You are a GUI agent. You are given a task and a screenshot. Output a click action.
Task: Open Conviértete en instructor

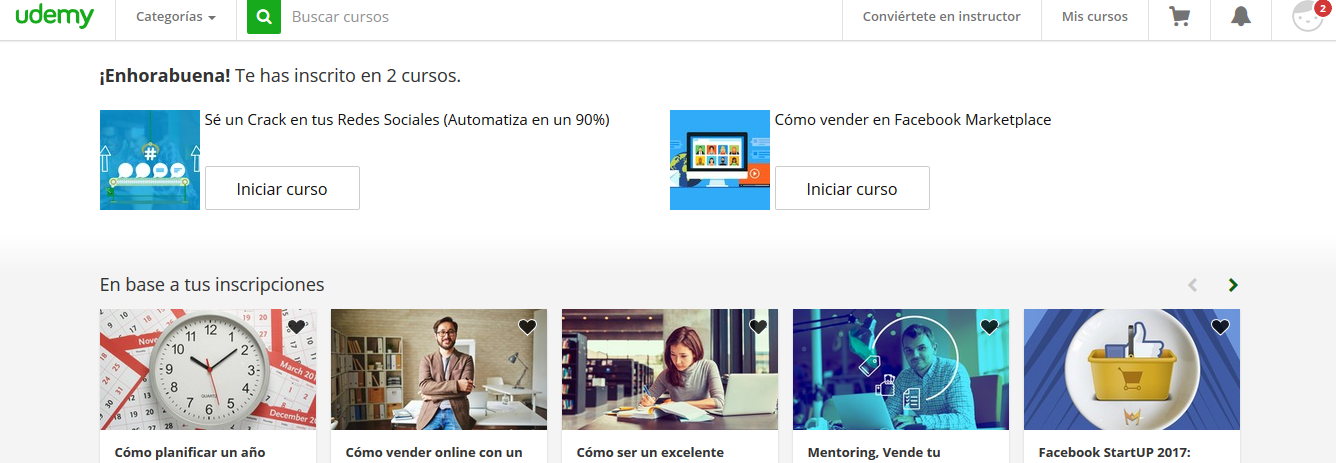pos(941,17)
